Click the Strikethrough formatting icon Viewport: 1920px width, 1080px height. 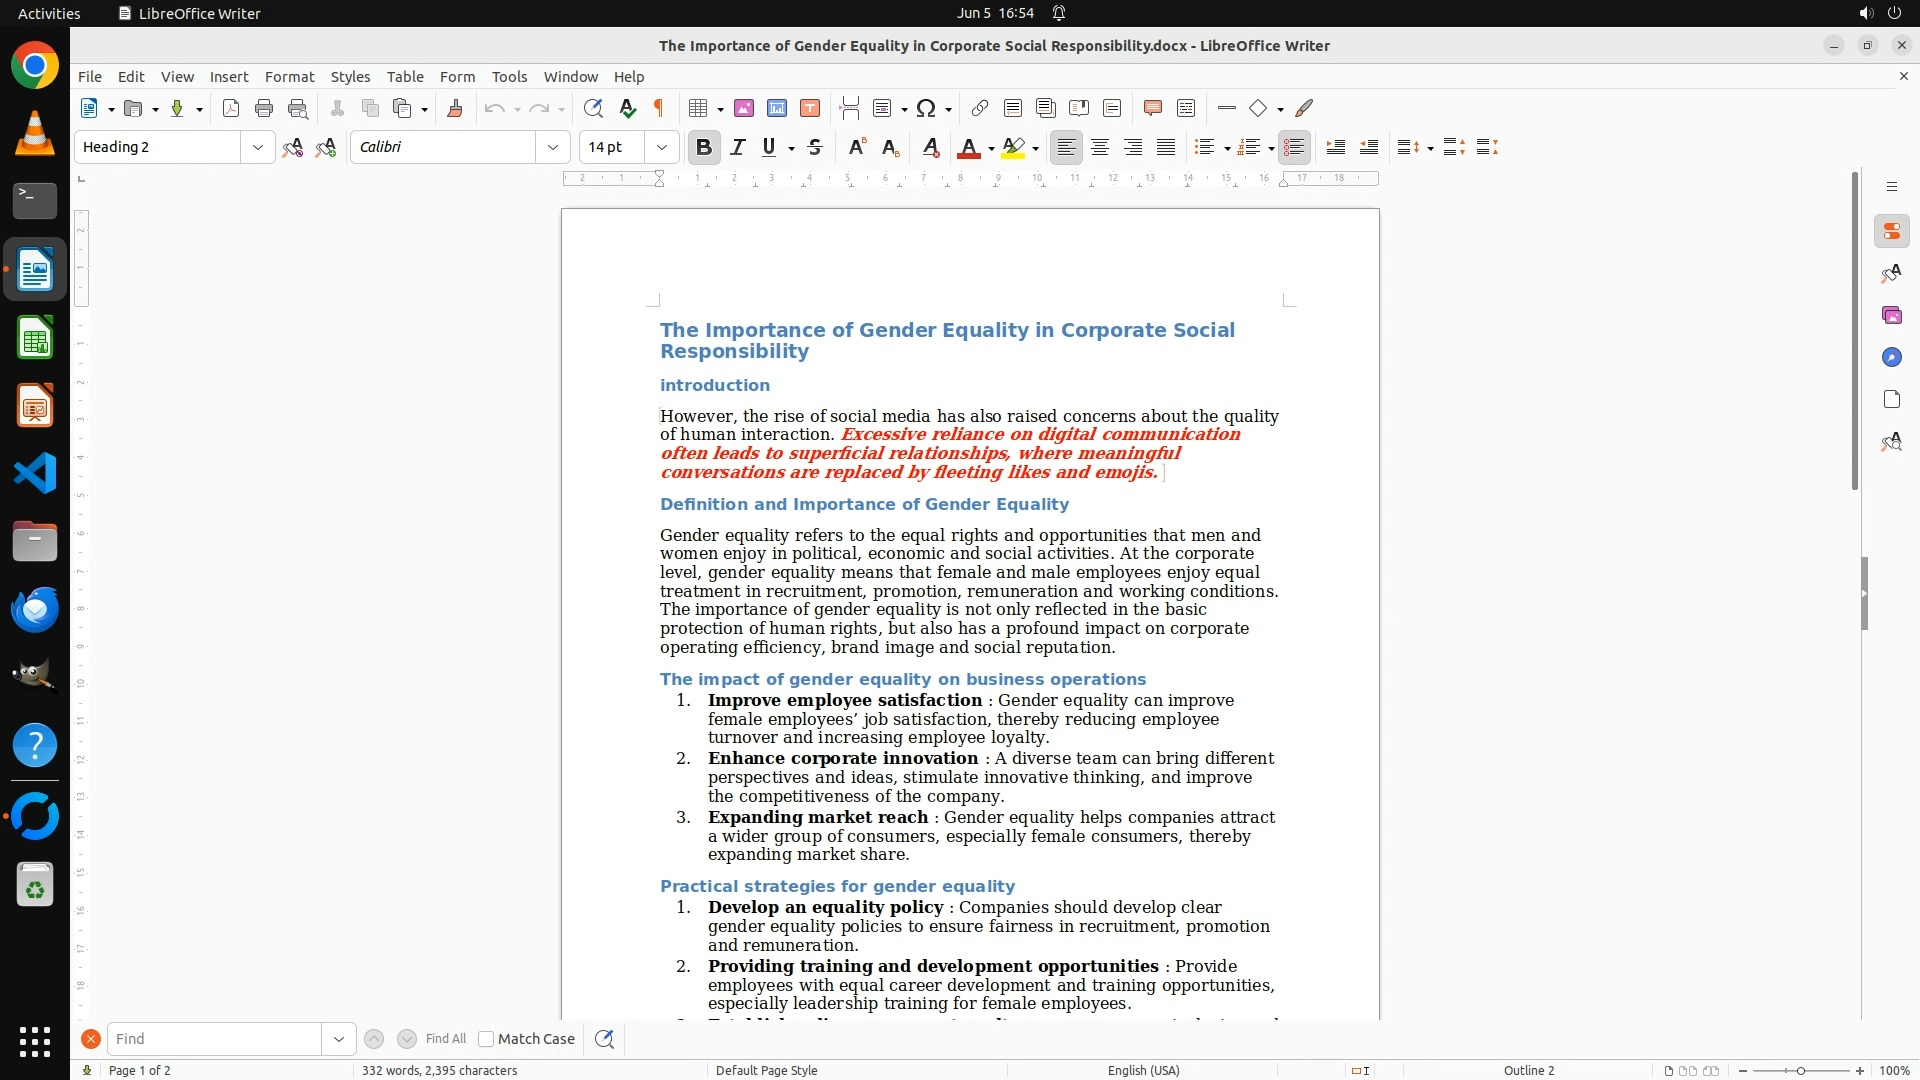pos(815,147)
